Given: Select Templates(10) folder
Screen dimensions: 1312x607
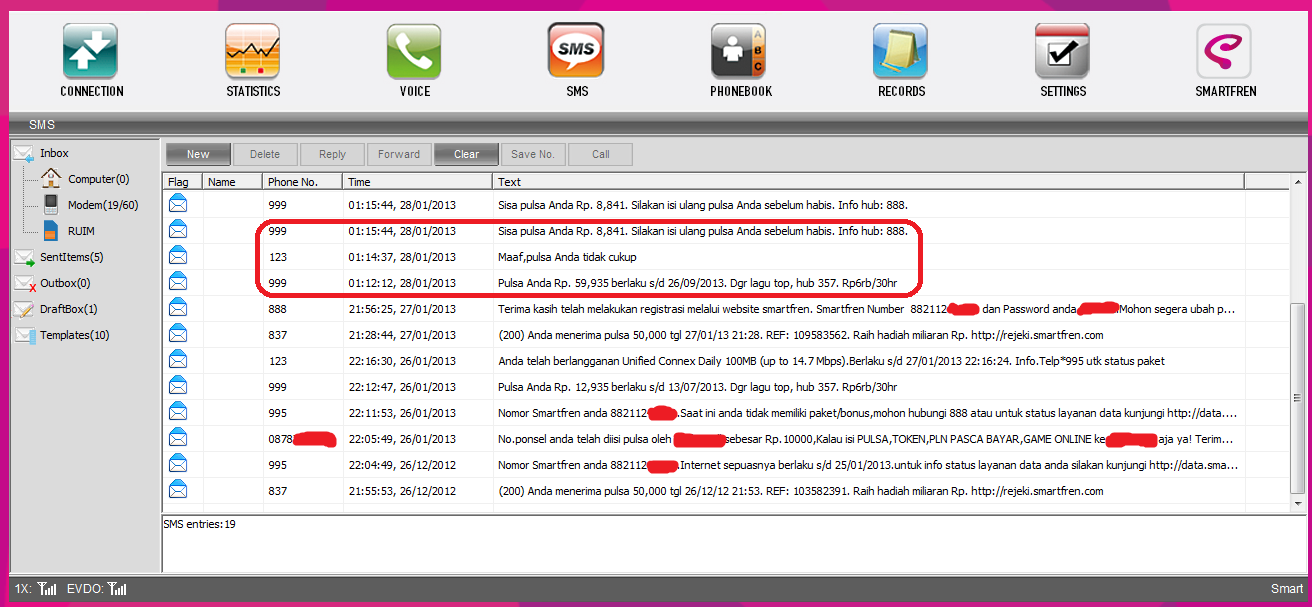Looking at the screenshot, I should [75, 335].
